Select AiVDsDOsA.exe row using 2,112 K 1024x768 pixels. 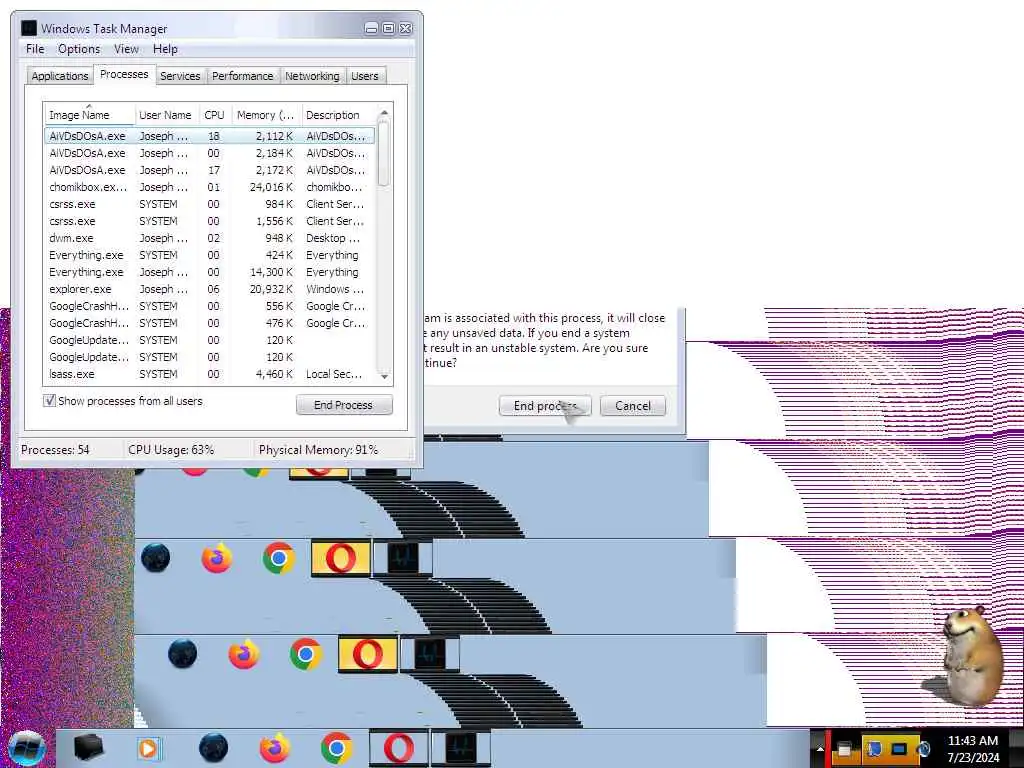[x=210, y=136]
